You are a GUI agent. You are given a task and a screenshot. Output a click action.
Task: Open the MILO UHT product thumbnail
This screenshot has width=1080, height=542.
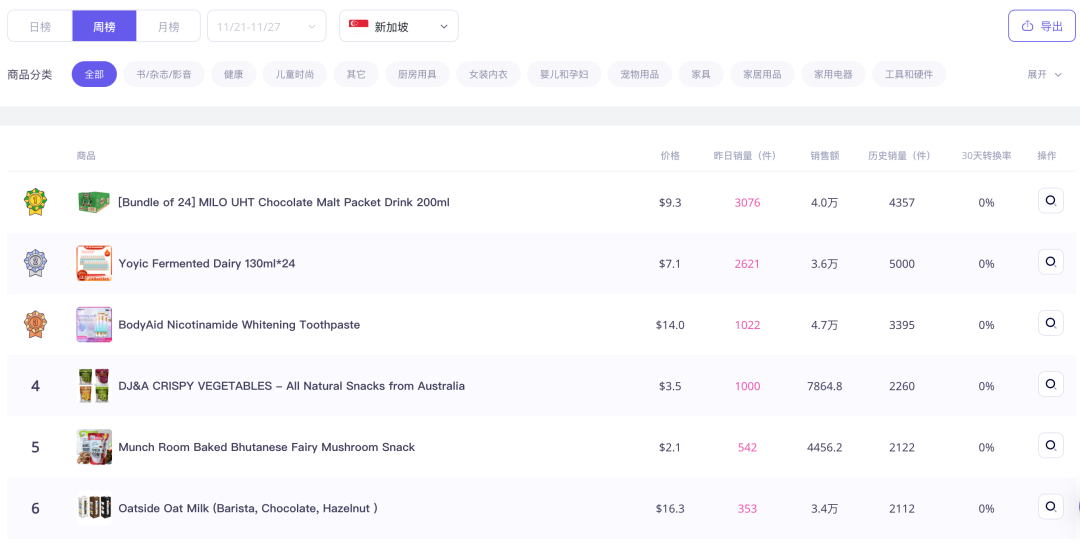coord(94,202)
